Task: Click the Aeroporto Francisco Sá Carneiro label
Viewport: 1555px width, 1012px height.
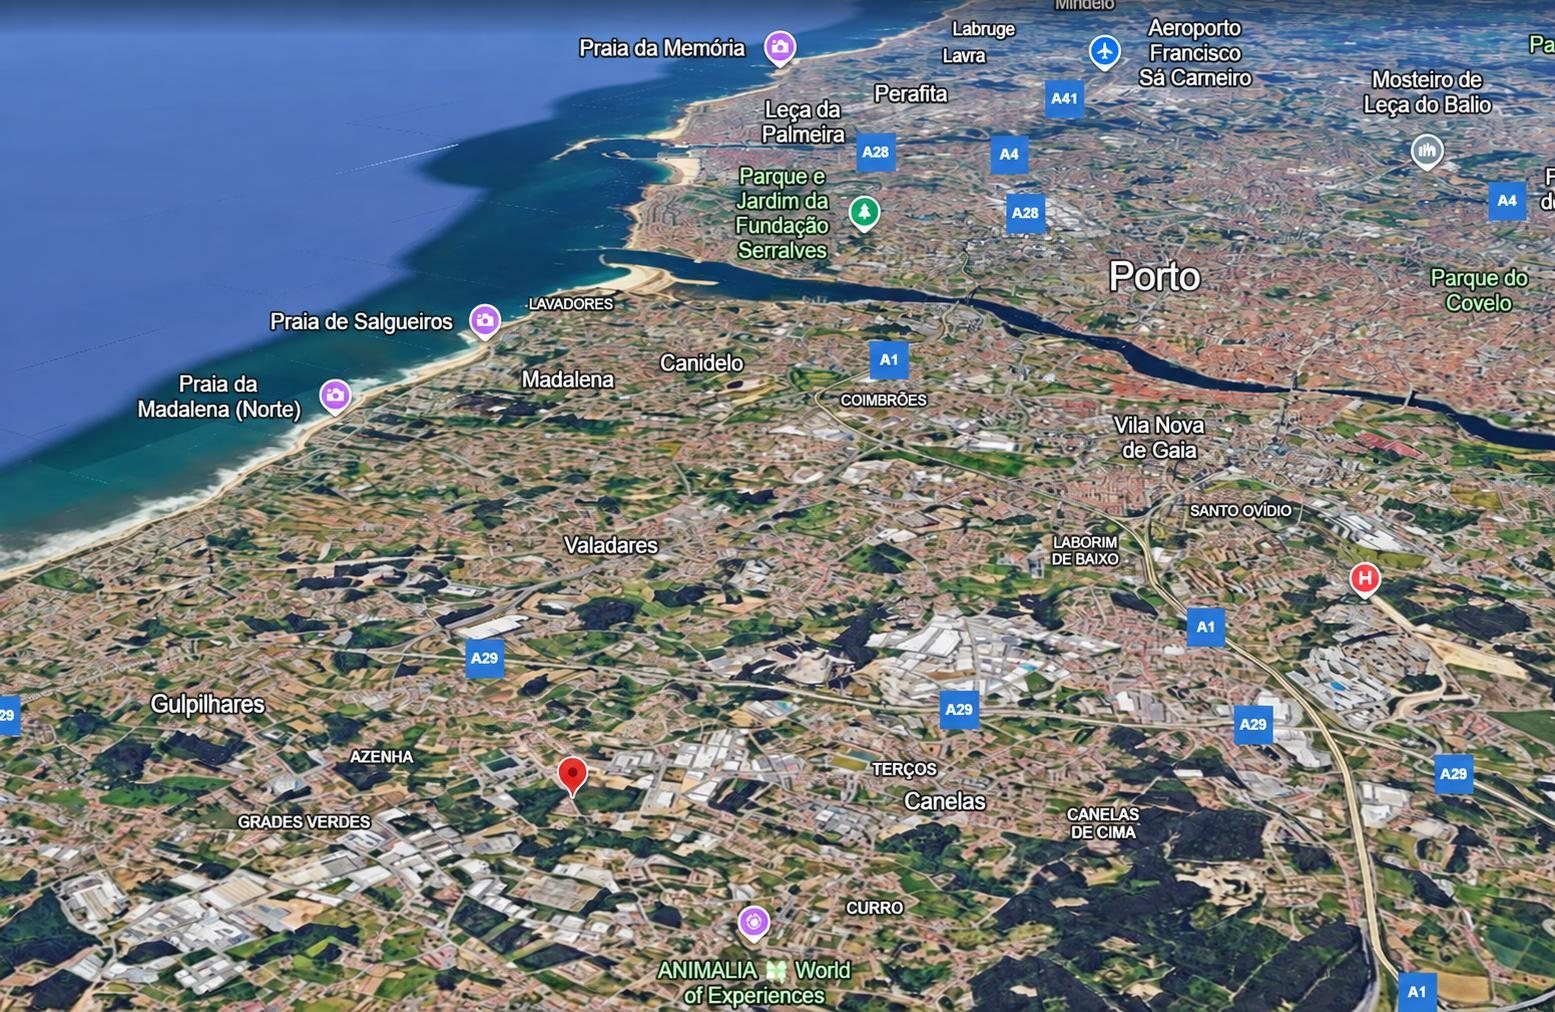Action: (1194, 53)
